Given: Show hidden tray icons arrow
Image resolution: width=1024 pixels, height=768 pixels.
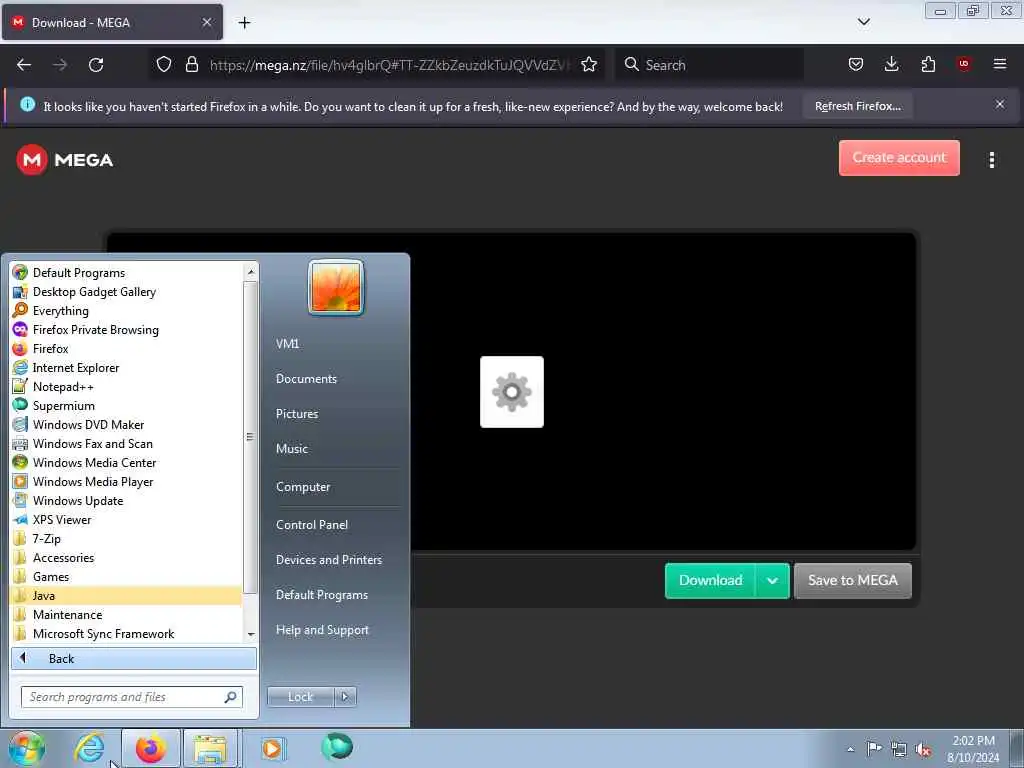Looking at the screenshot, I should (x=850, y=749).
